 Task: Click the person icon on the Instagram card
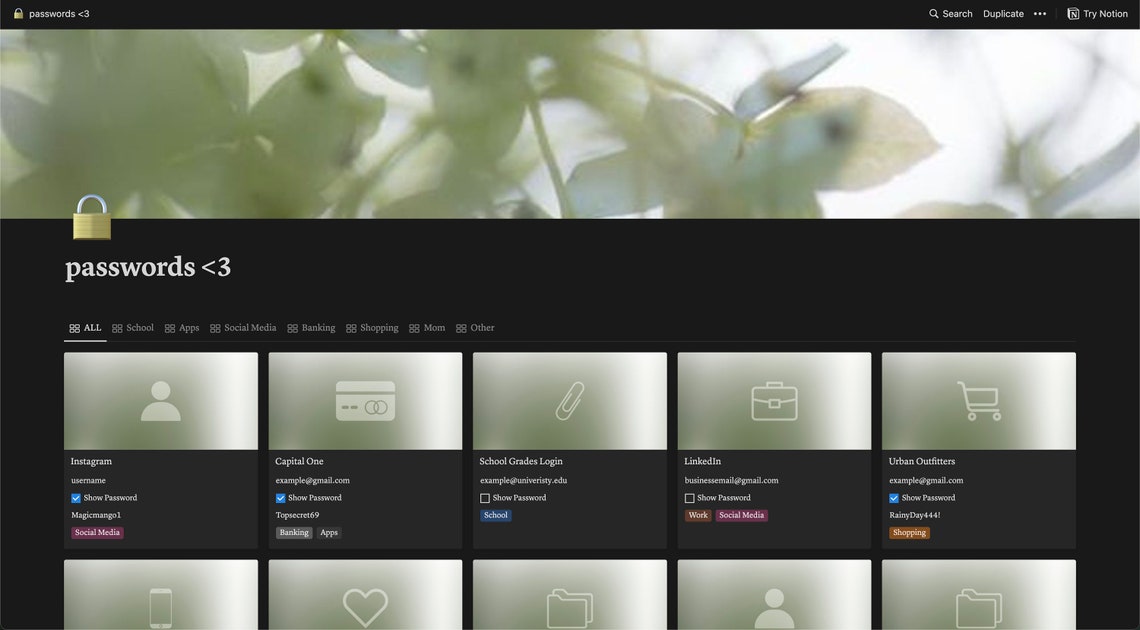coord(160,399)
